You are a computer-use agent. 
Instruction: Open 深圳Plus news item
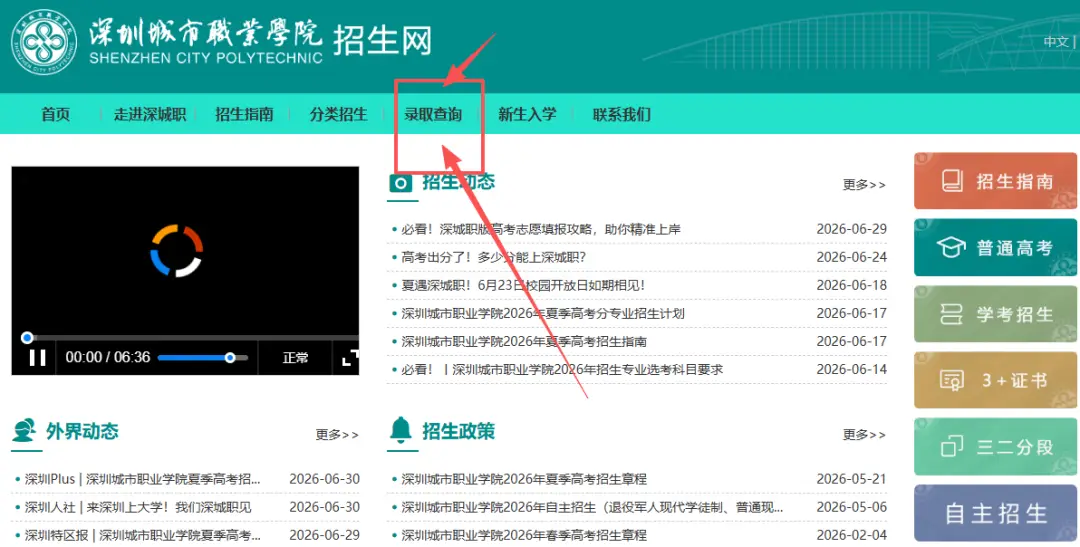143,479
